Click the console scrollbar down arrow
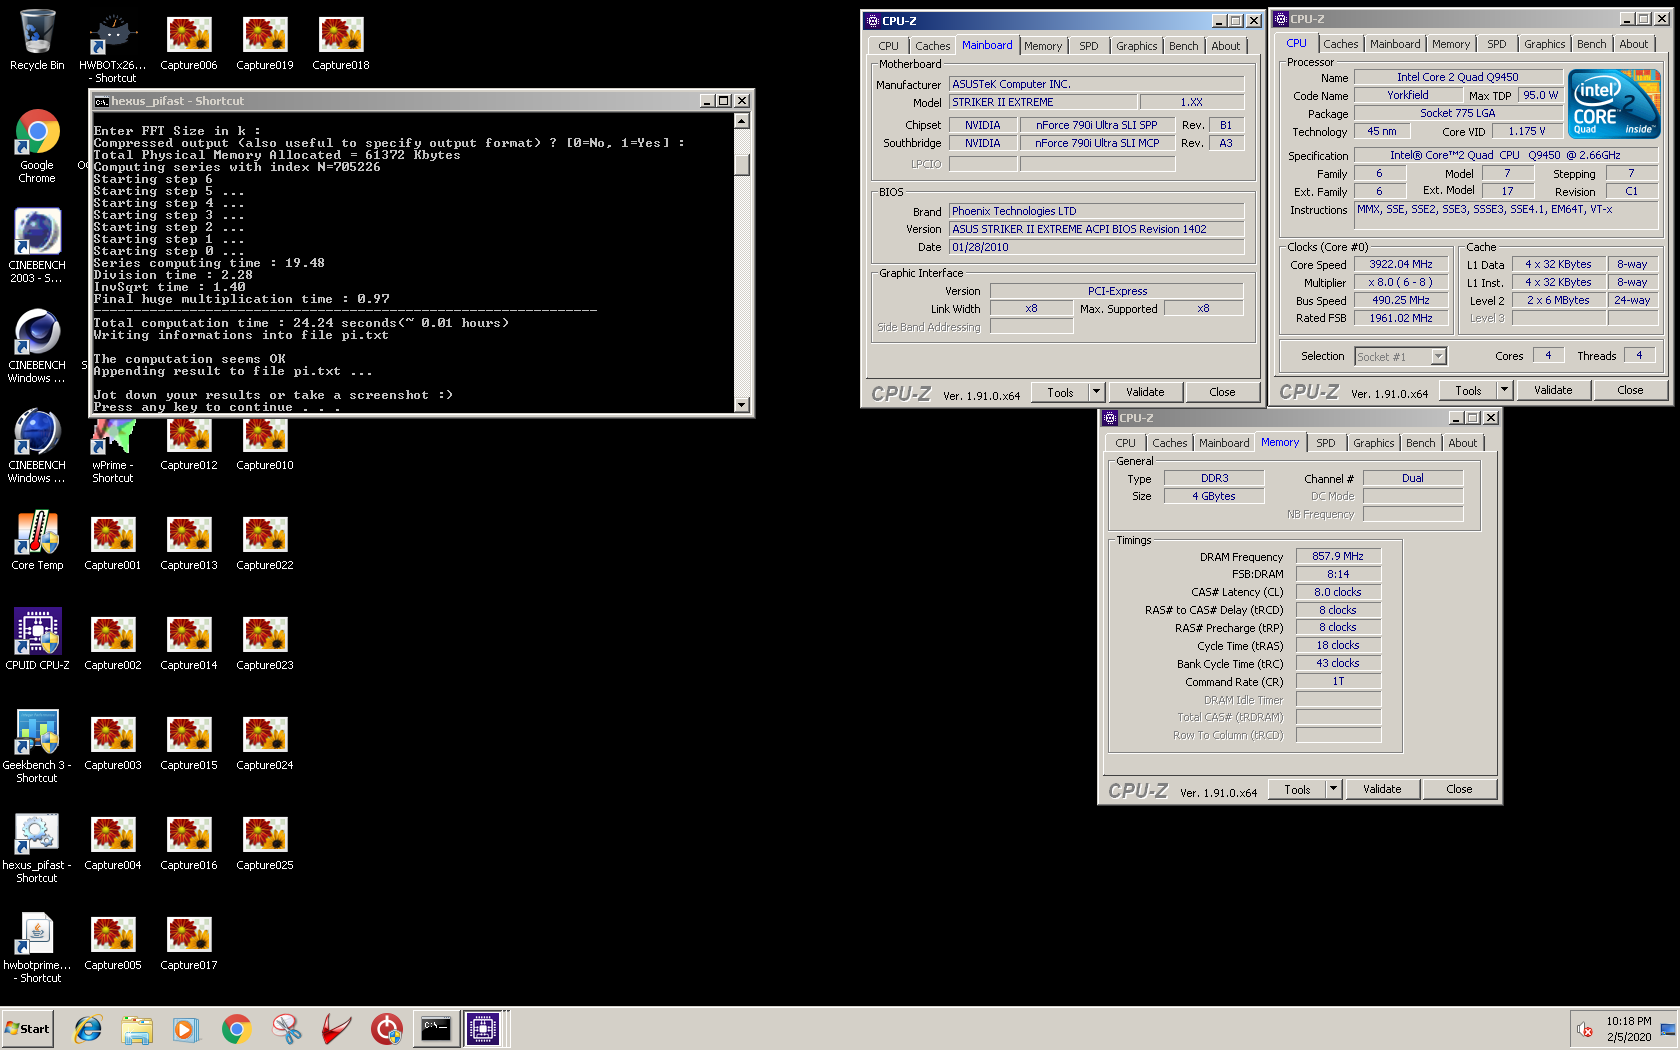Image resolution: width=1680 pixels, height=1050 pixels. [x=742, y=405]
